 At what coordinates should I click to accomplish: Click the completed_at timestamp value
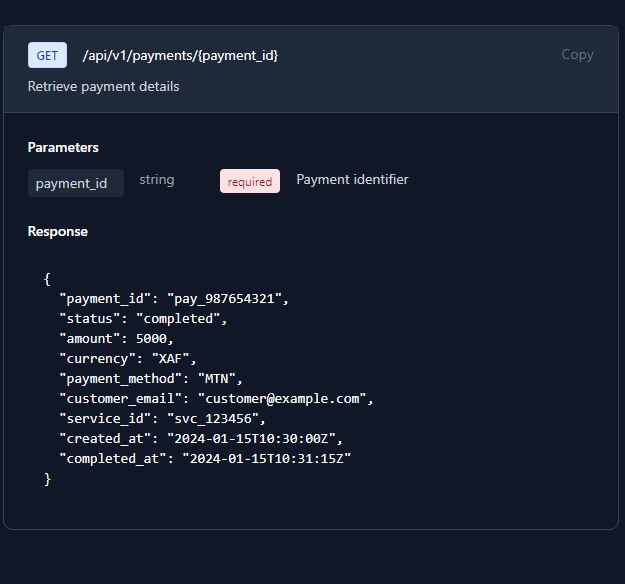point(266,458)
